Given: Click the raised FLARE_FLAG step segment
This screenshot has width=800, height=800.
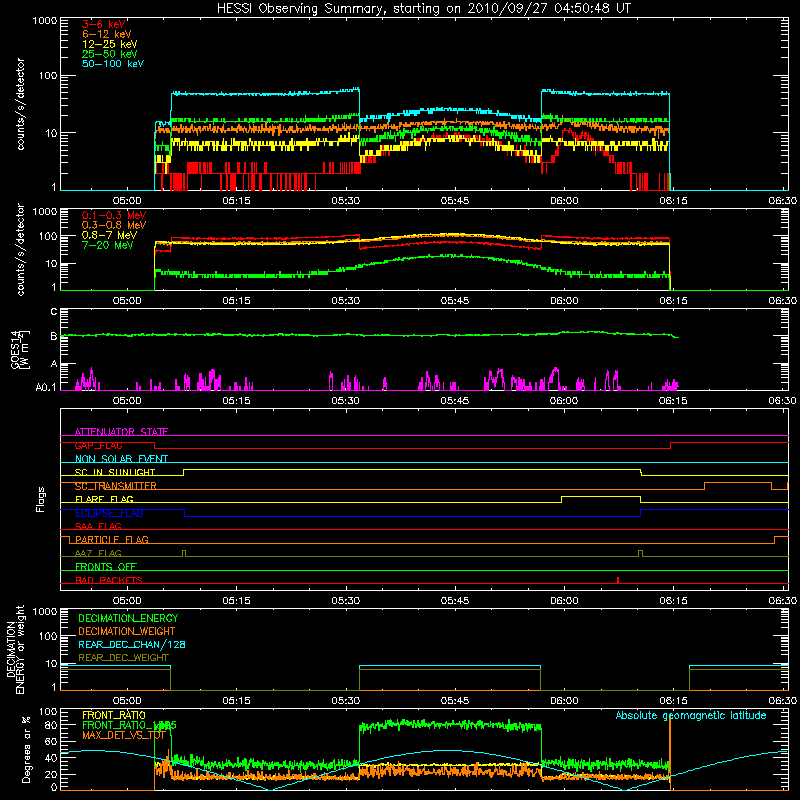Looking at the screenshot, I should 601,496.
